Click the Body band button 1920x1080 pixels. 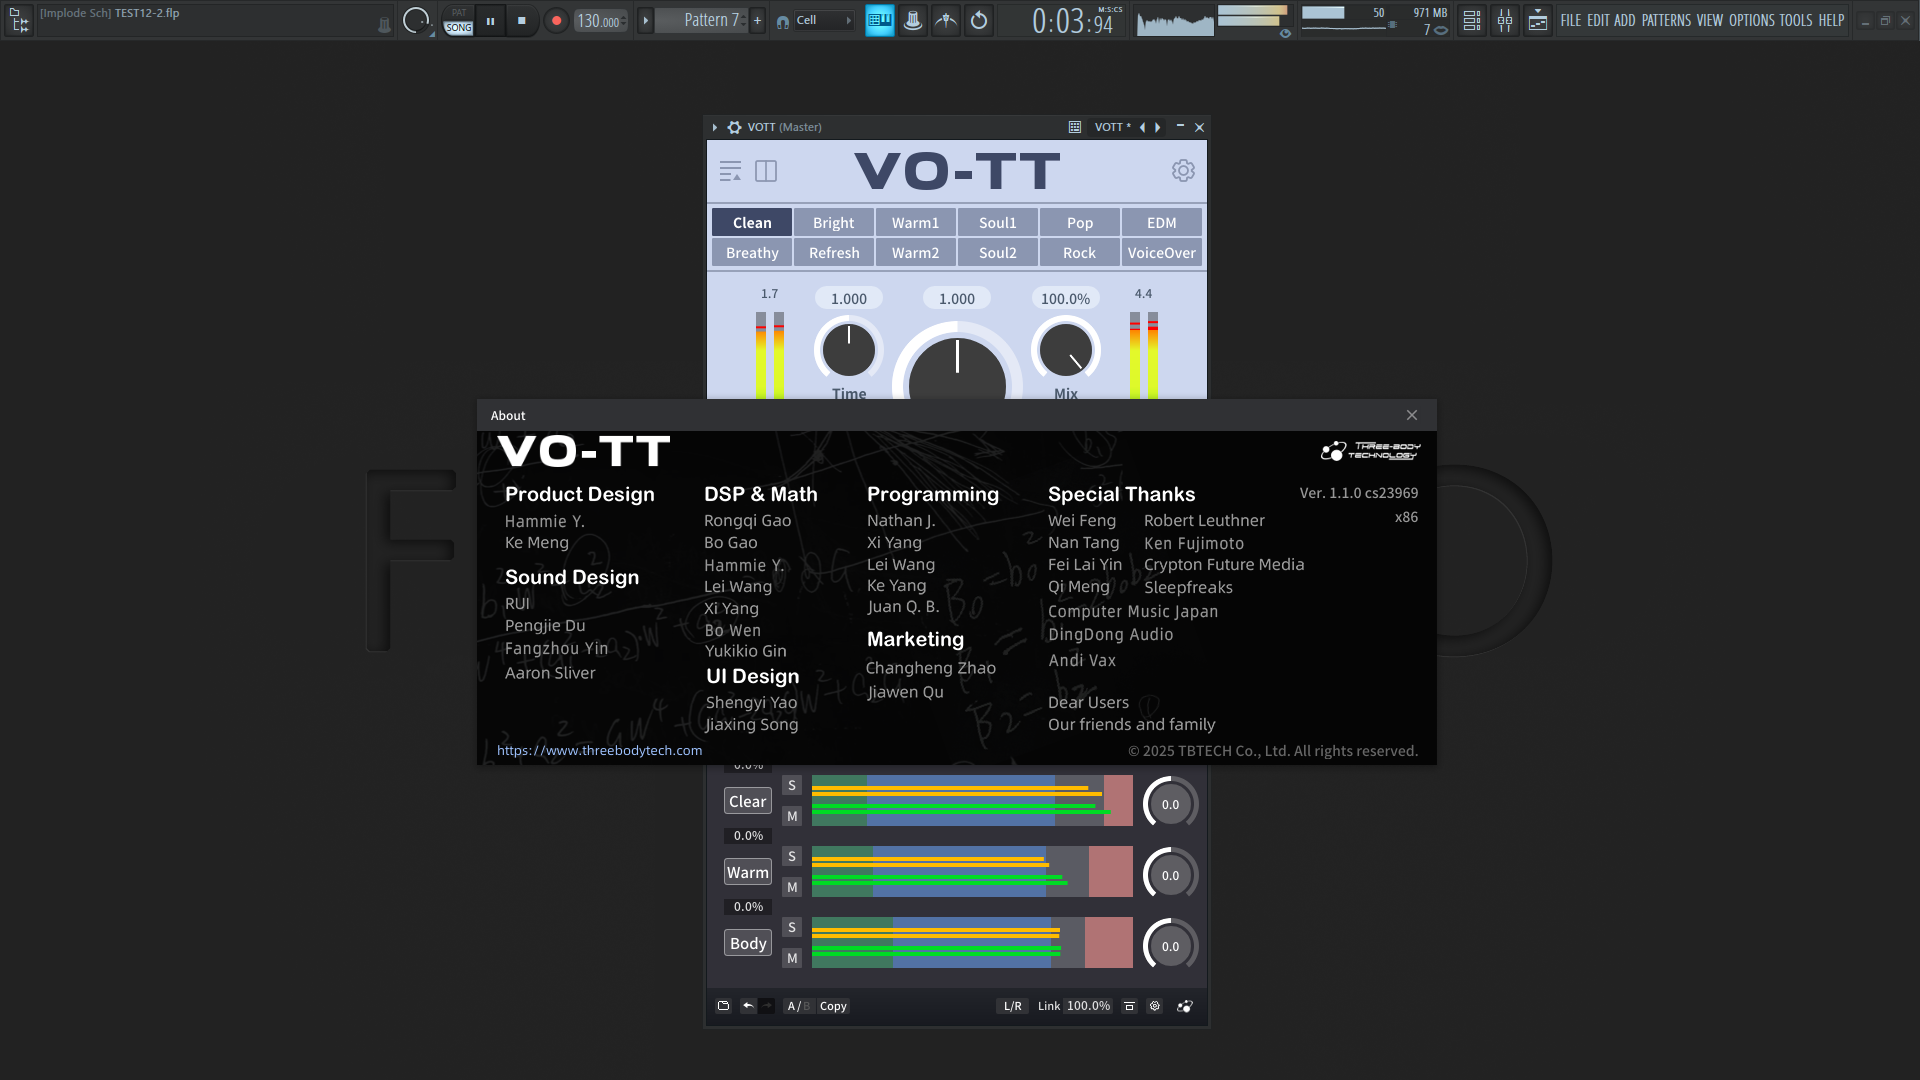(x=748, y=943)
